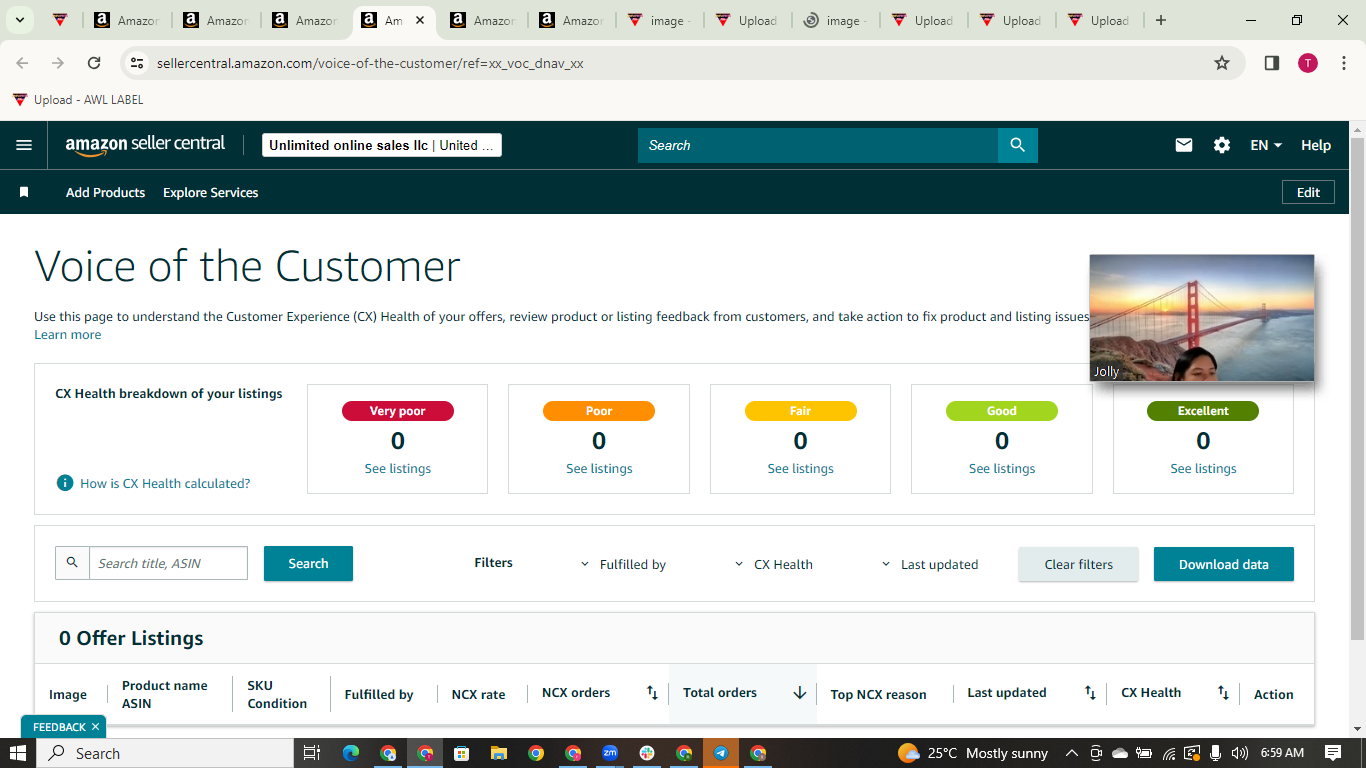Screen dimensions: 1366x768
Task: Bookmark this page with the star icon
Action: coord(1222,63)
